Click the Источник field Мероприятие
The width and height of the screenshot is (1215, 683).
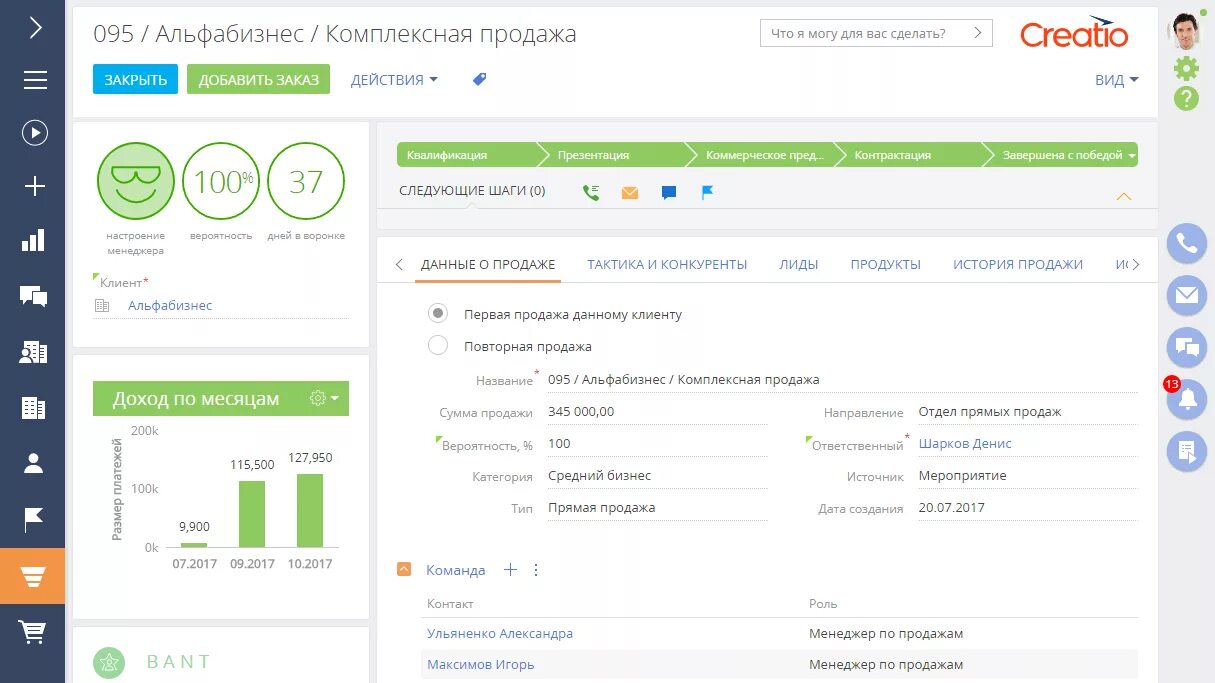coord(1027,476)
